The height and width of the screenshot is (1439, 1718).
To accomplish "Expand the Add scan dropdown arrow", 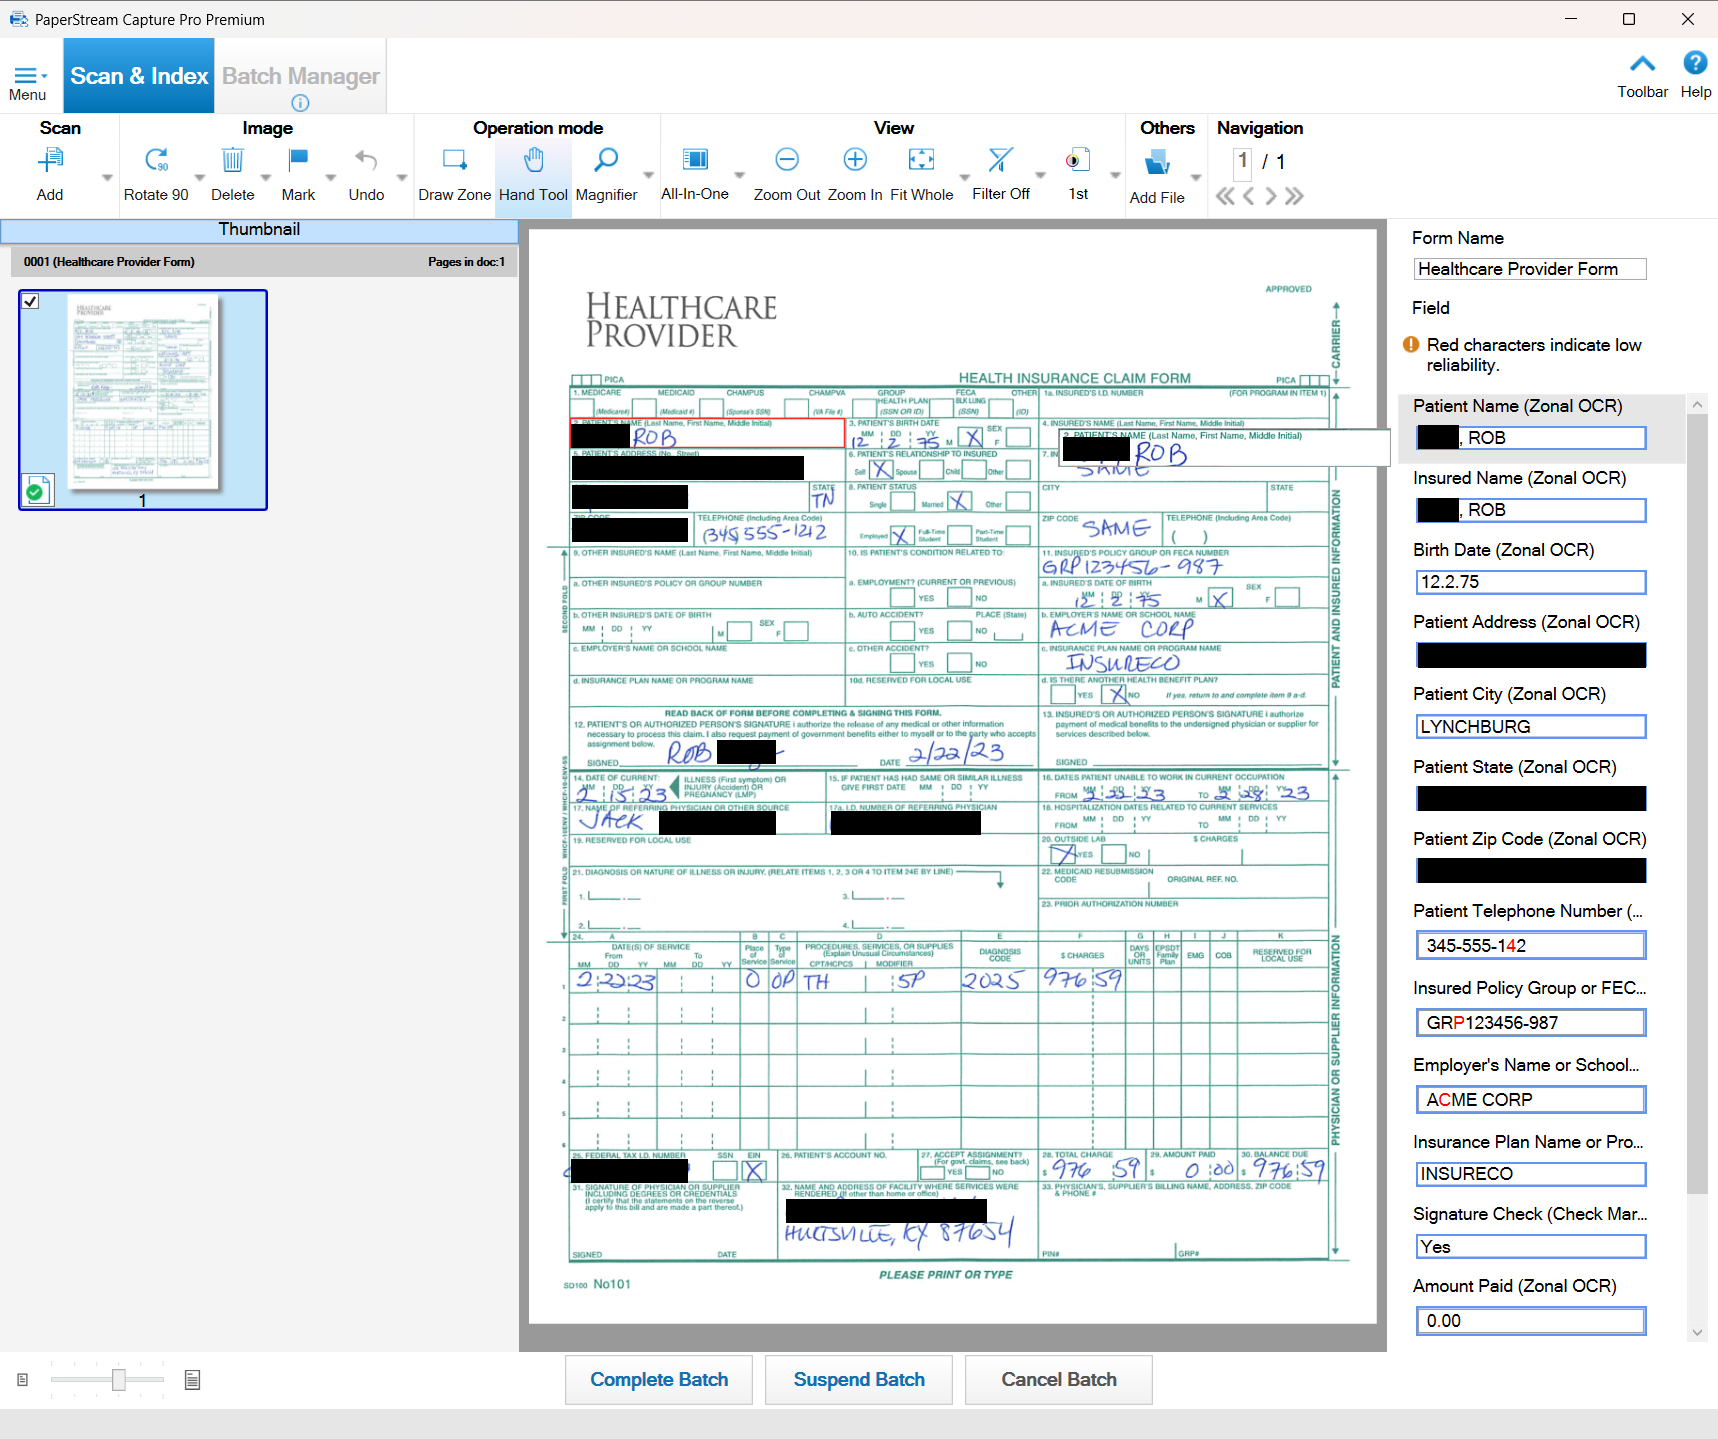I will pos(107,178).
